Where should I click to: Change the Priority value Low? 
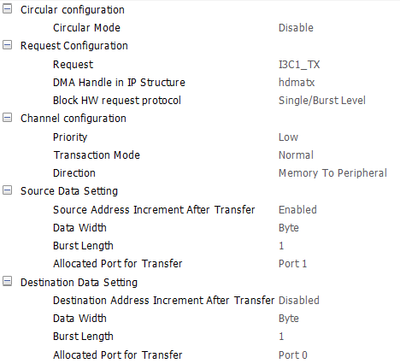288,137
